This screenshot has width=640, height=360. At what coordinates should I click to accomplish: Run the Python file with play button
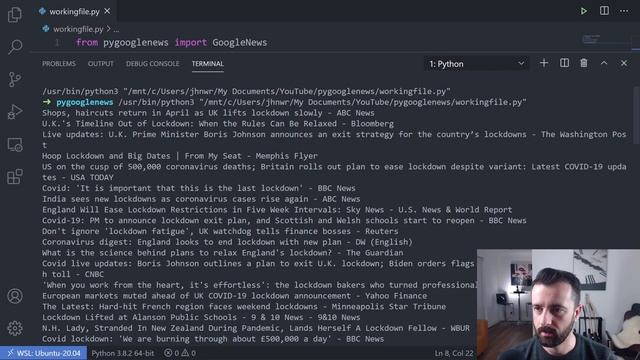(x=584, y=11)
